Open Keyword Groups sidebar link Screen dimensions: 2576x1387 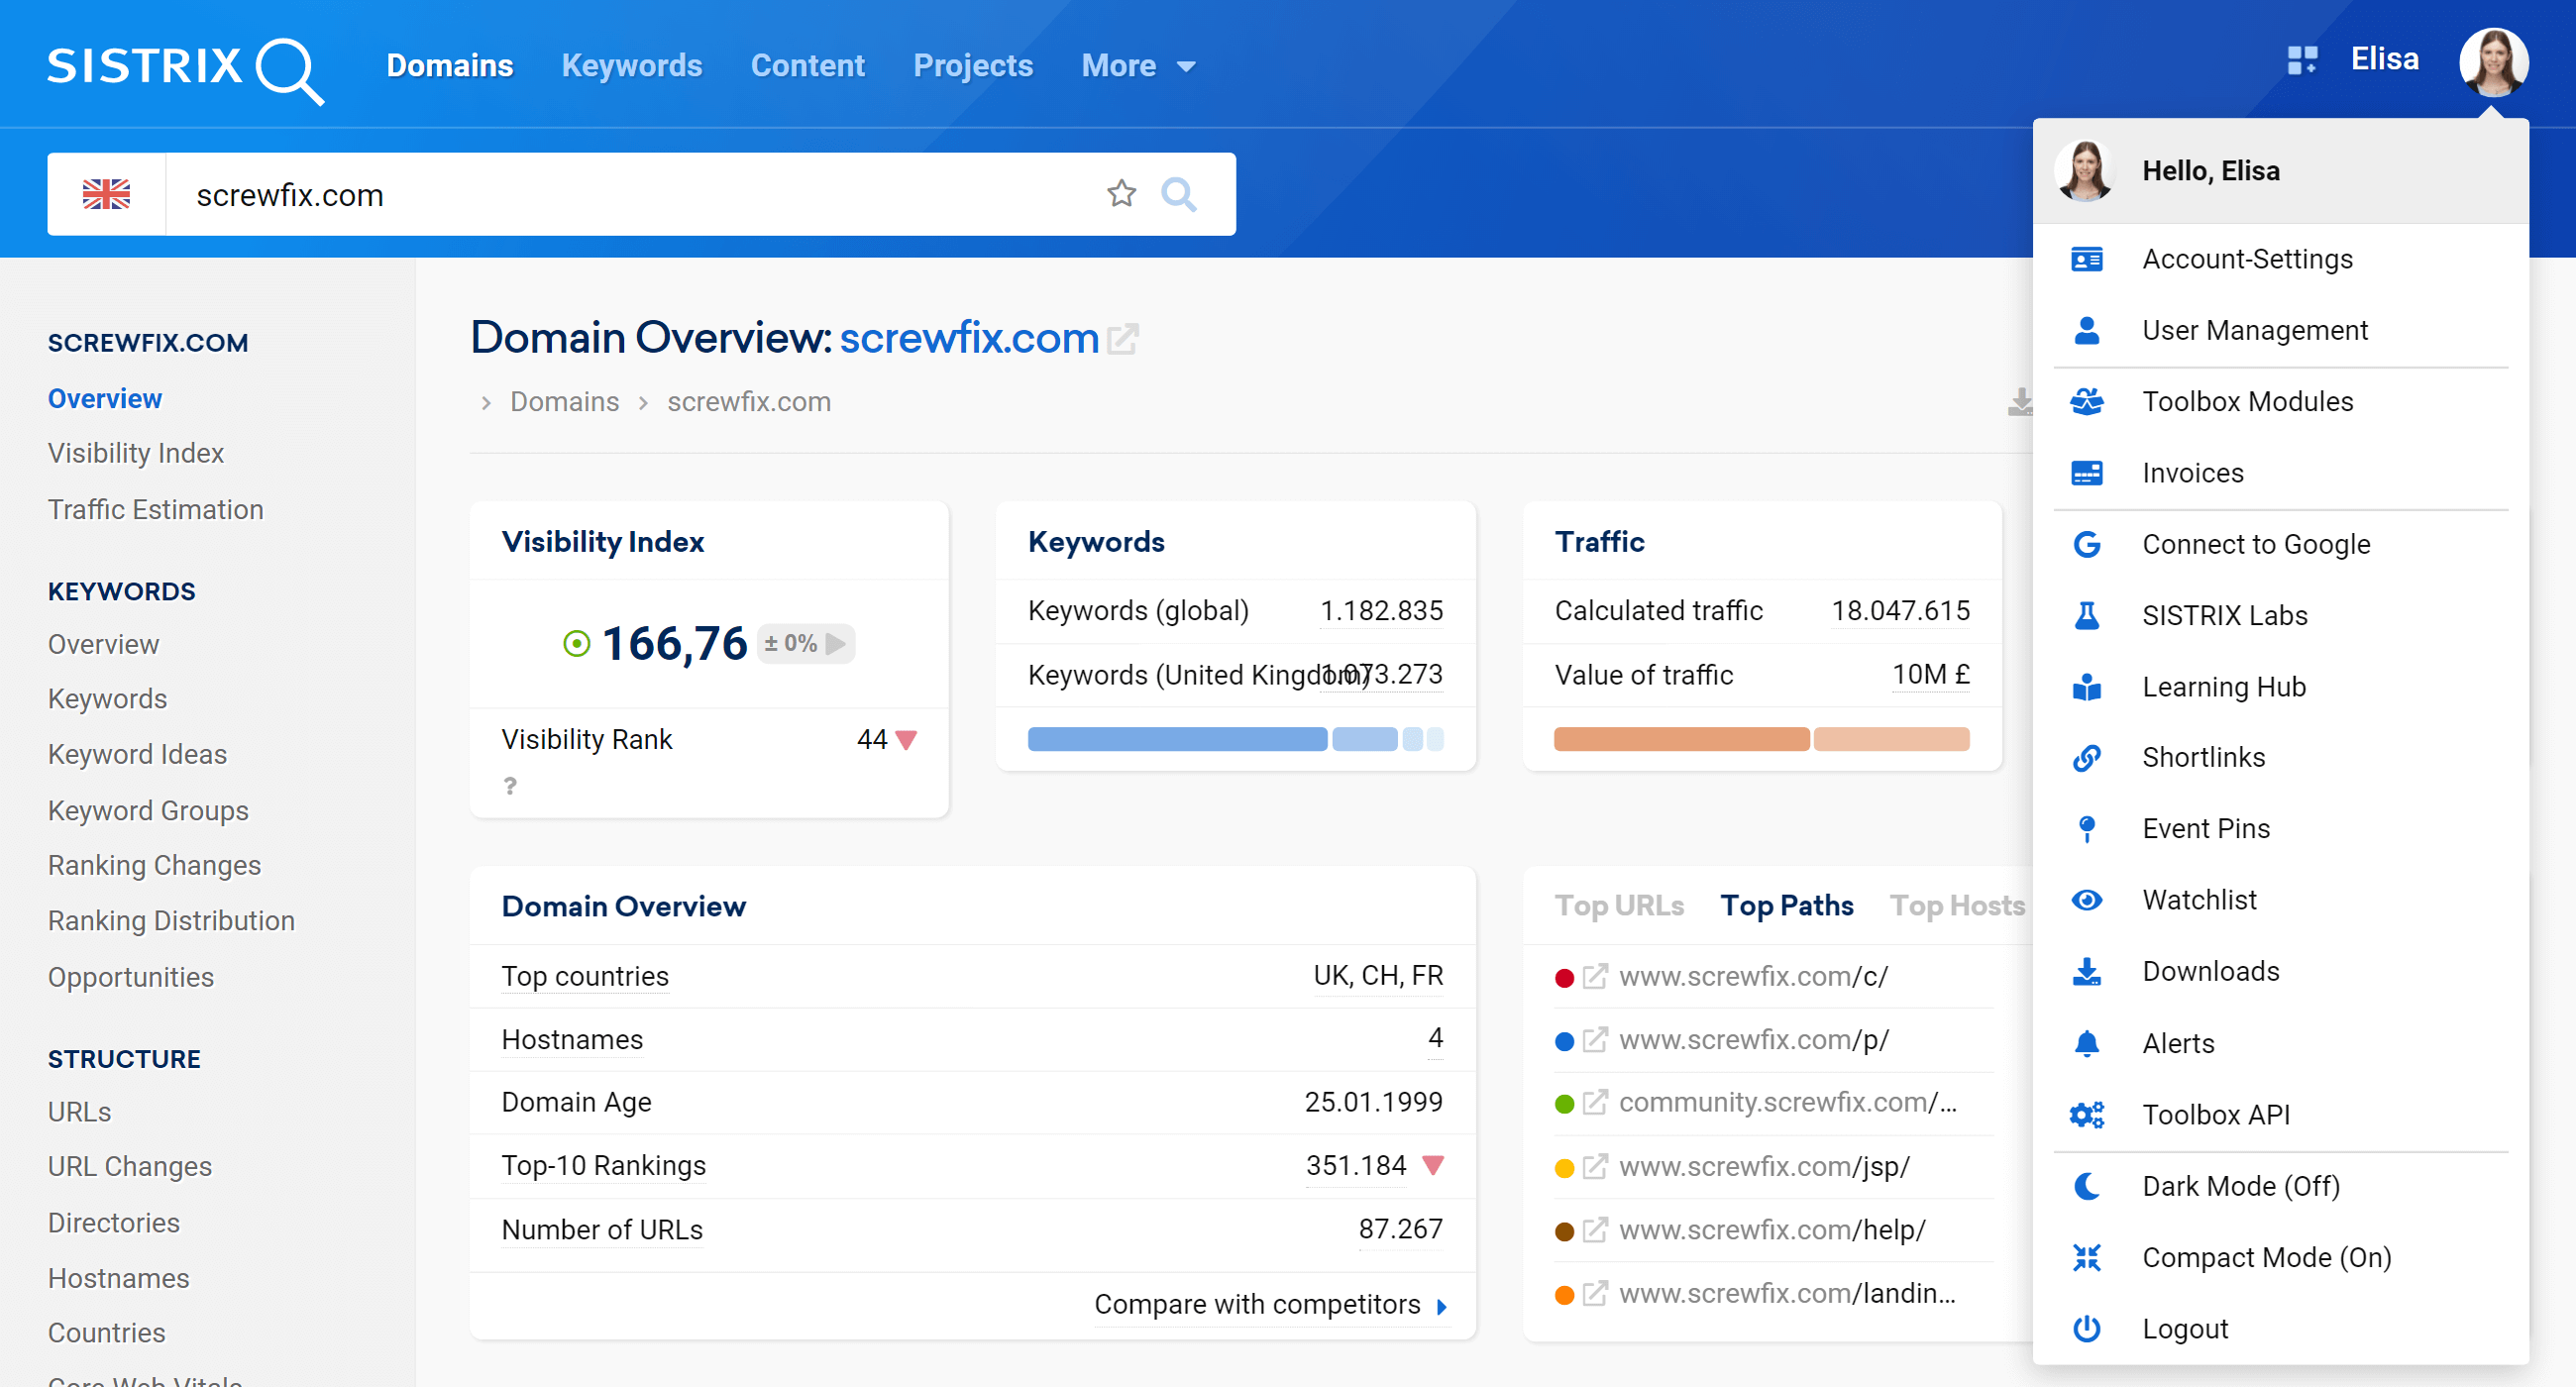tap(148, 811)
